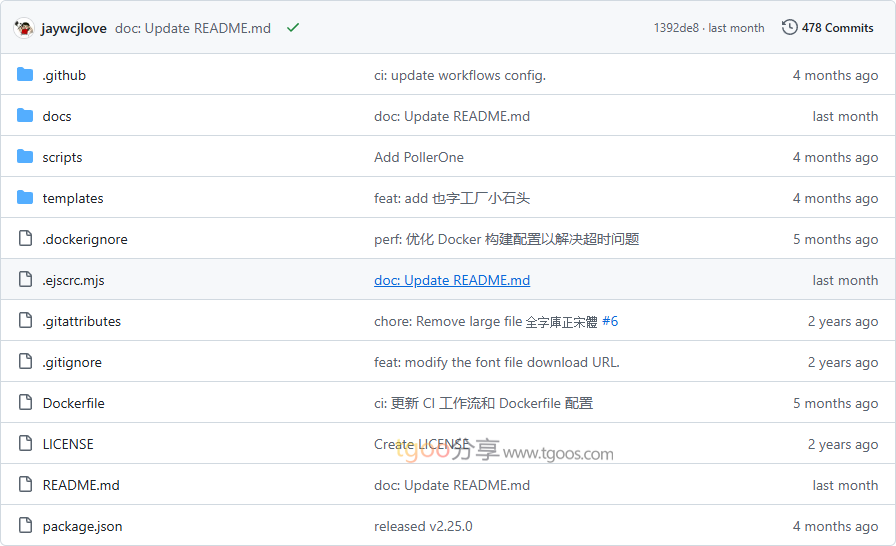The image size is (896, 546).
Task: Open the 'released v2.25.0' commit message
Action: tap(423, 526)
